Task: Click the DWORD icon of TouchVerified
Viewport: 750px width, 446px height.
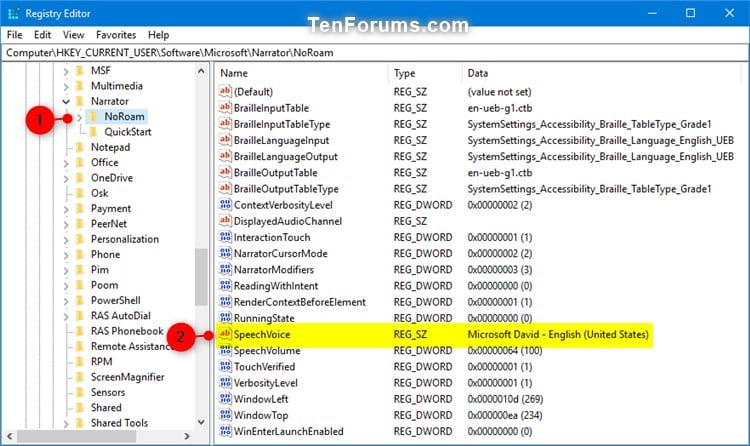Action: click(225, 367)
